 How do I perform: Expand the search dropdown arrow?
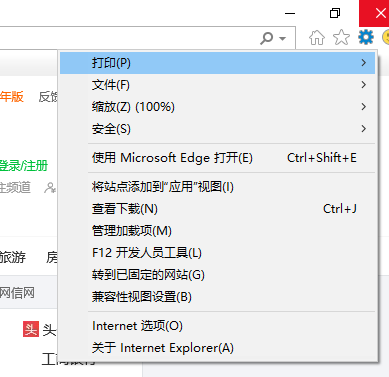(282, 39)
